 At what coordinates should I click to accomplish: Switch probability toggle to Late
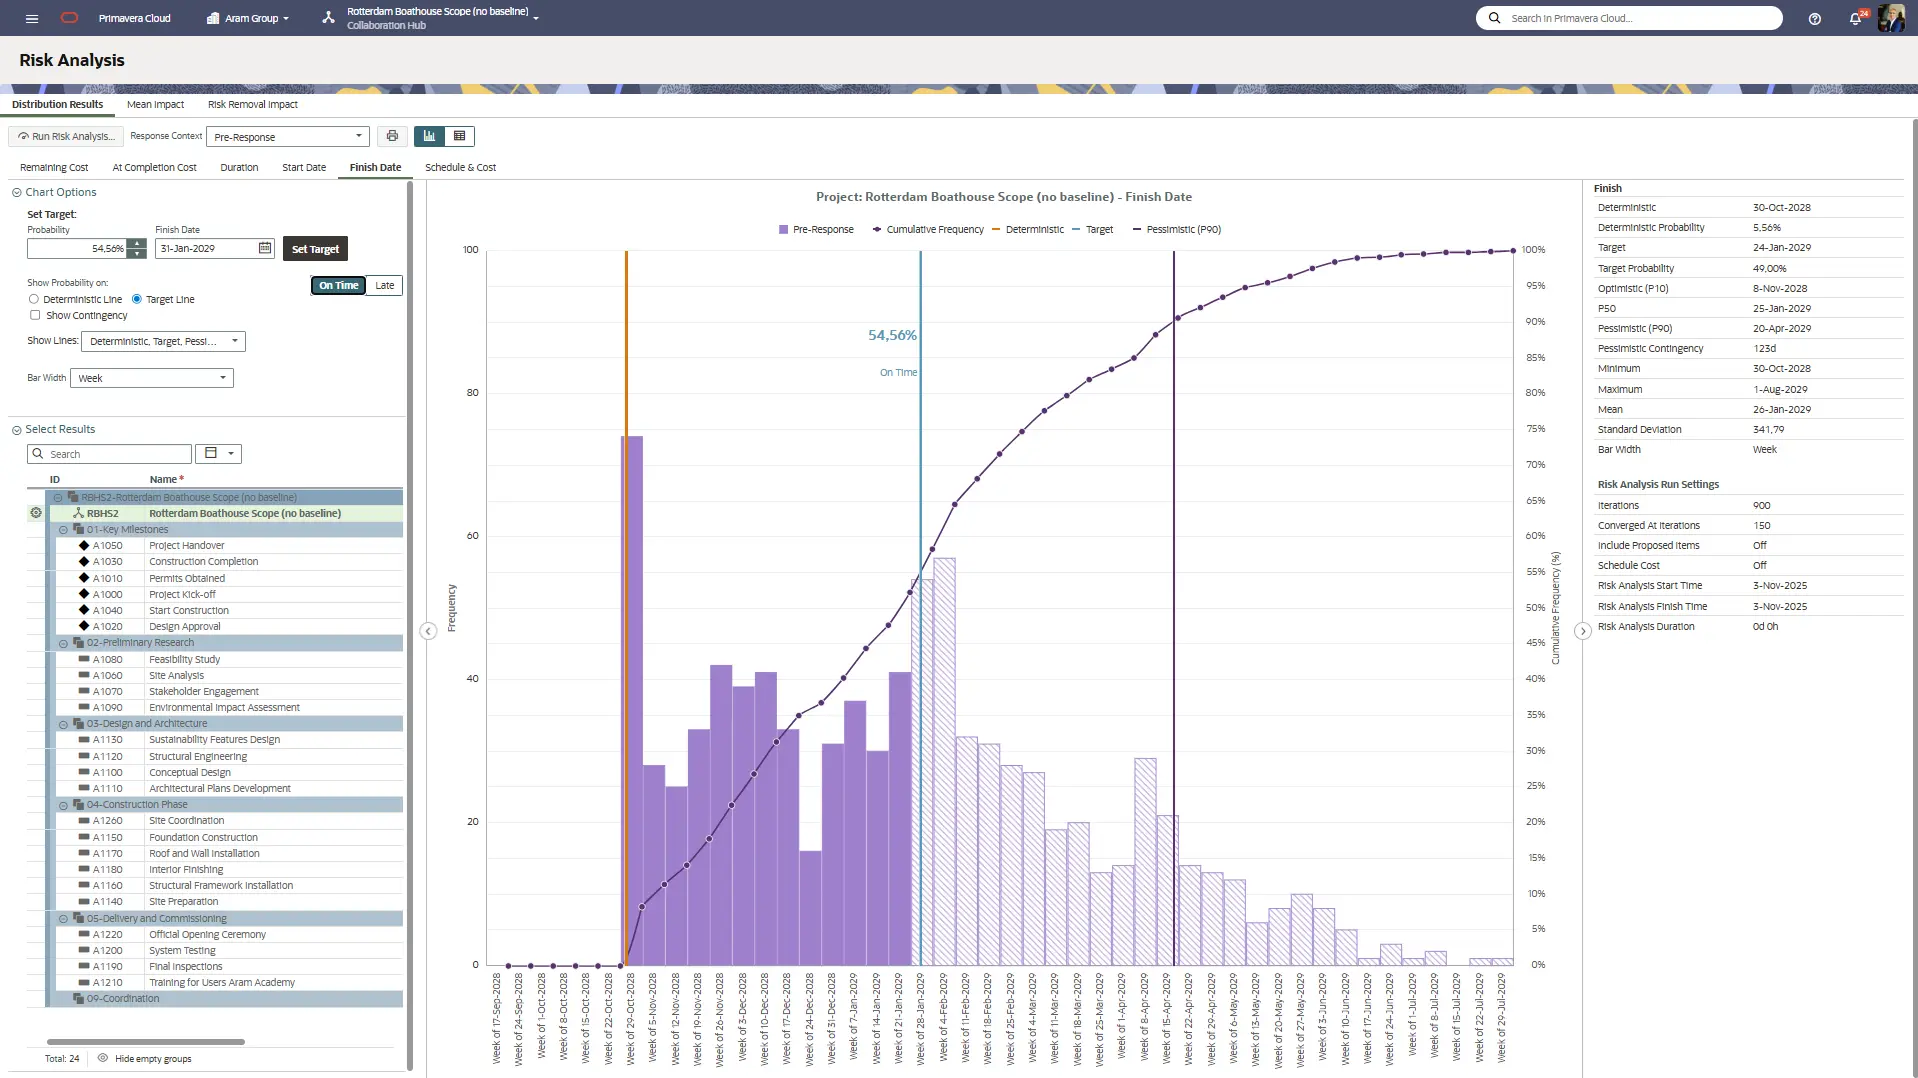click(385, 286)
